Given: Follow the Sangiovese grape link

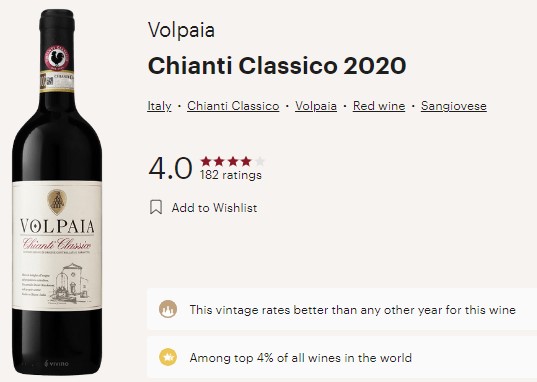Looking at the screenshot, I should pos(454,106).
